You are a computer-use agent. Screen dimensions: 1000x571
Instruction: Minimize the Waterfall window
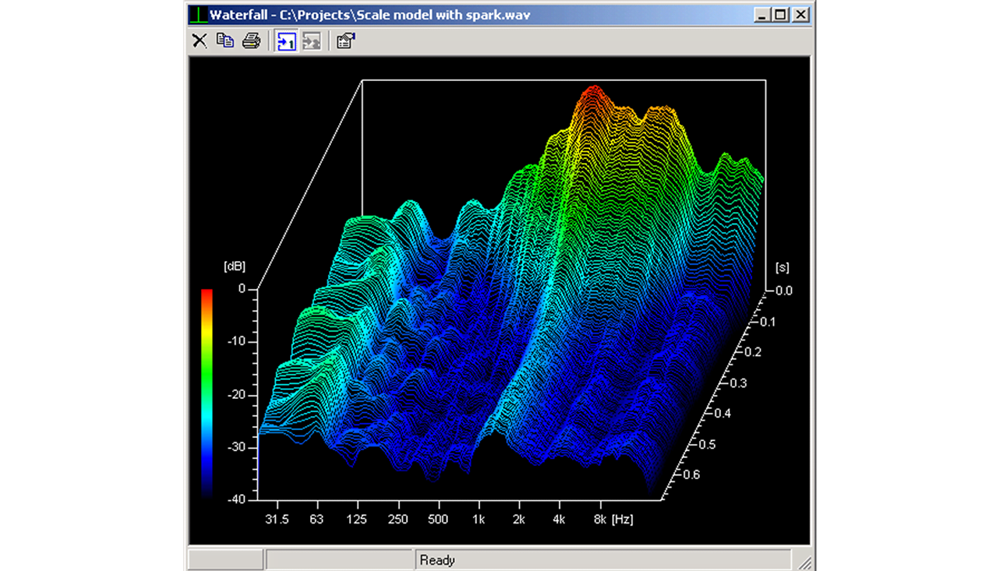point(764,15)
